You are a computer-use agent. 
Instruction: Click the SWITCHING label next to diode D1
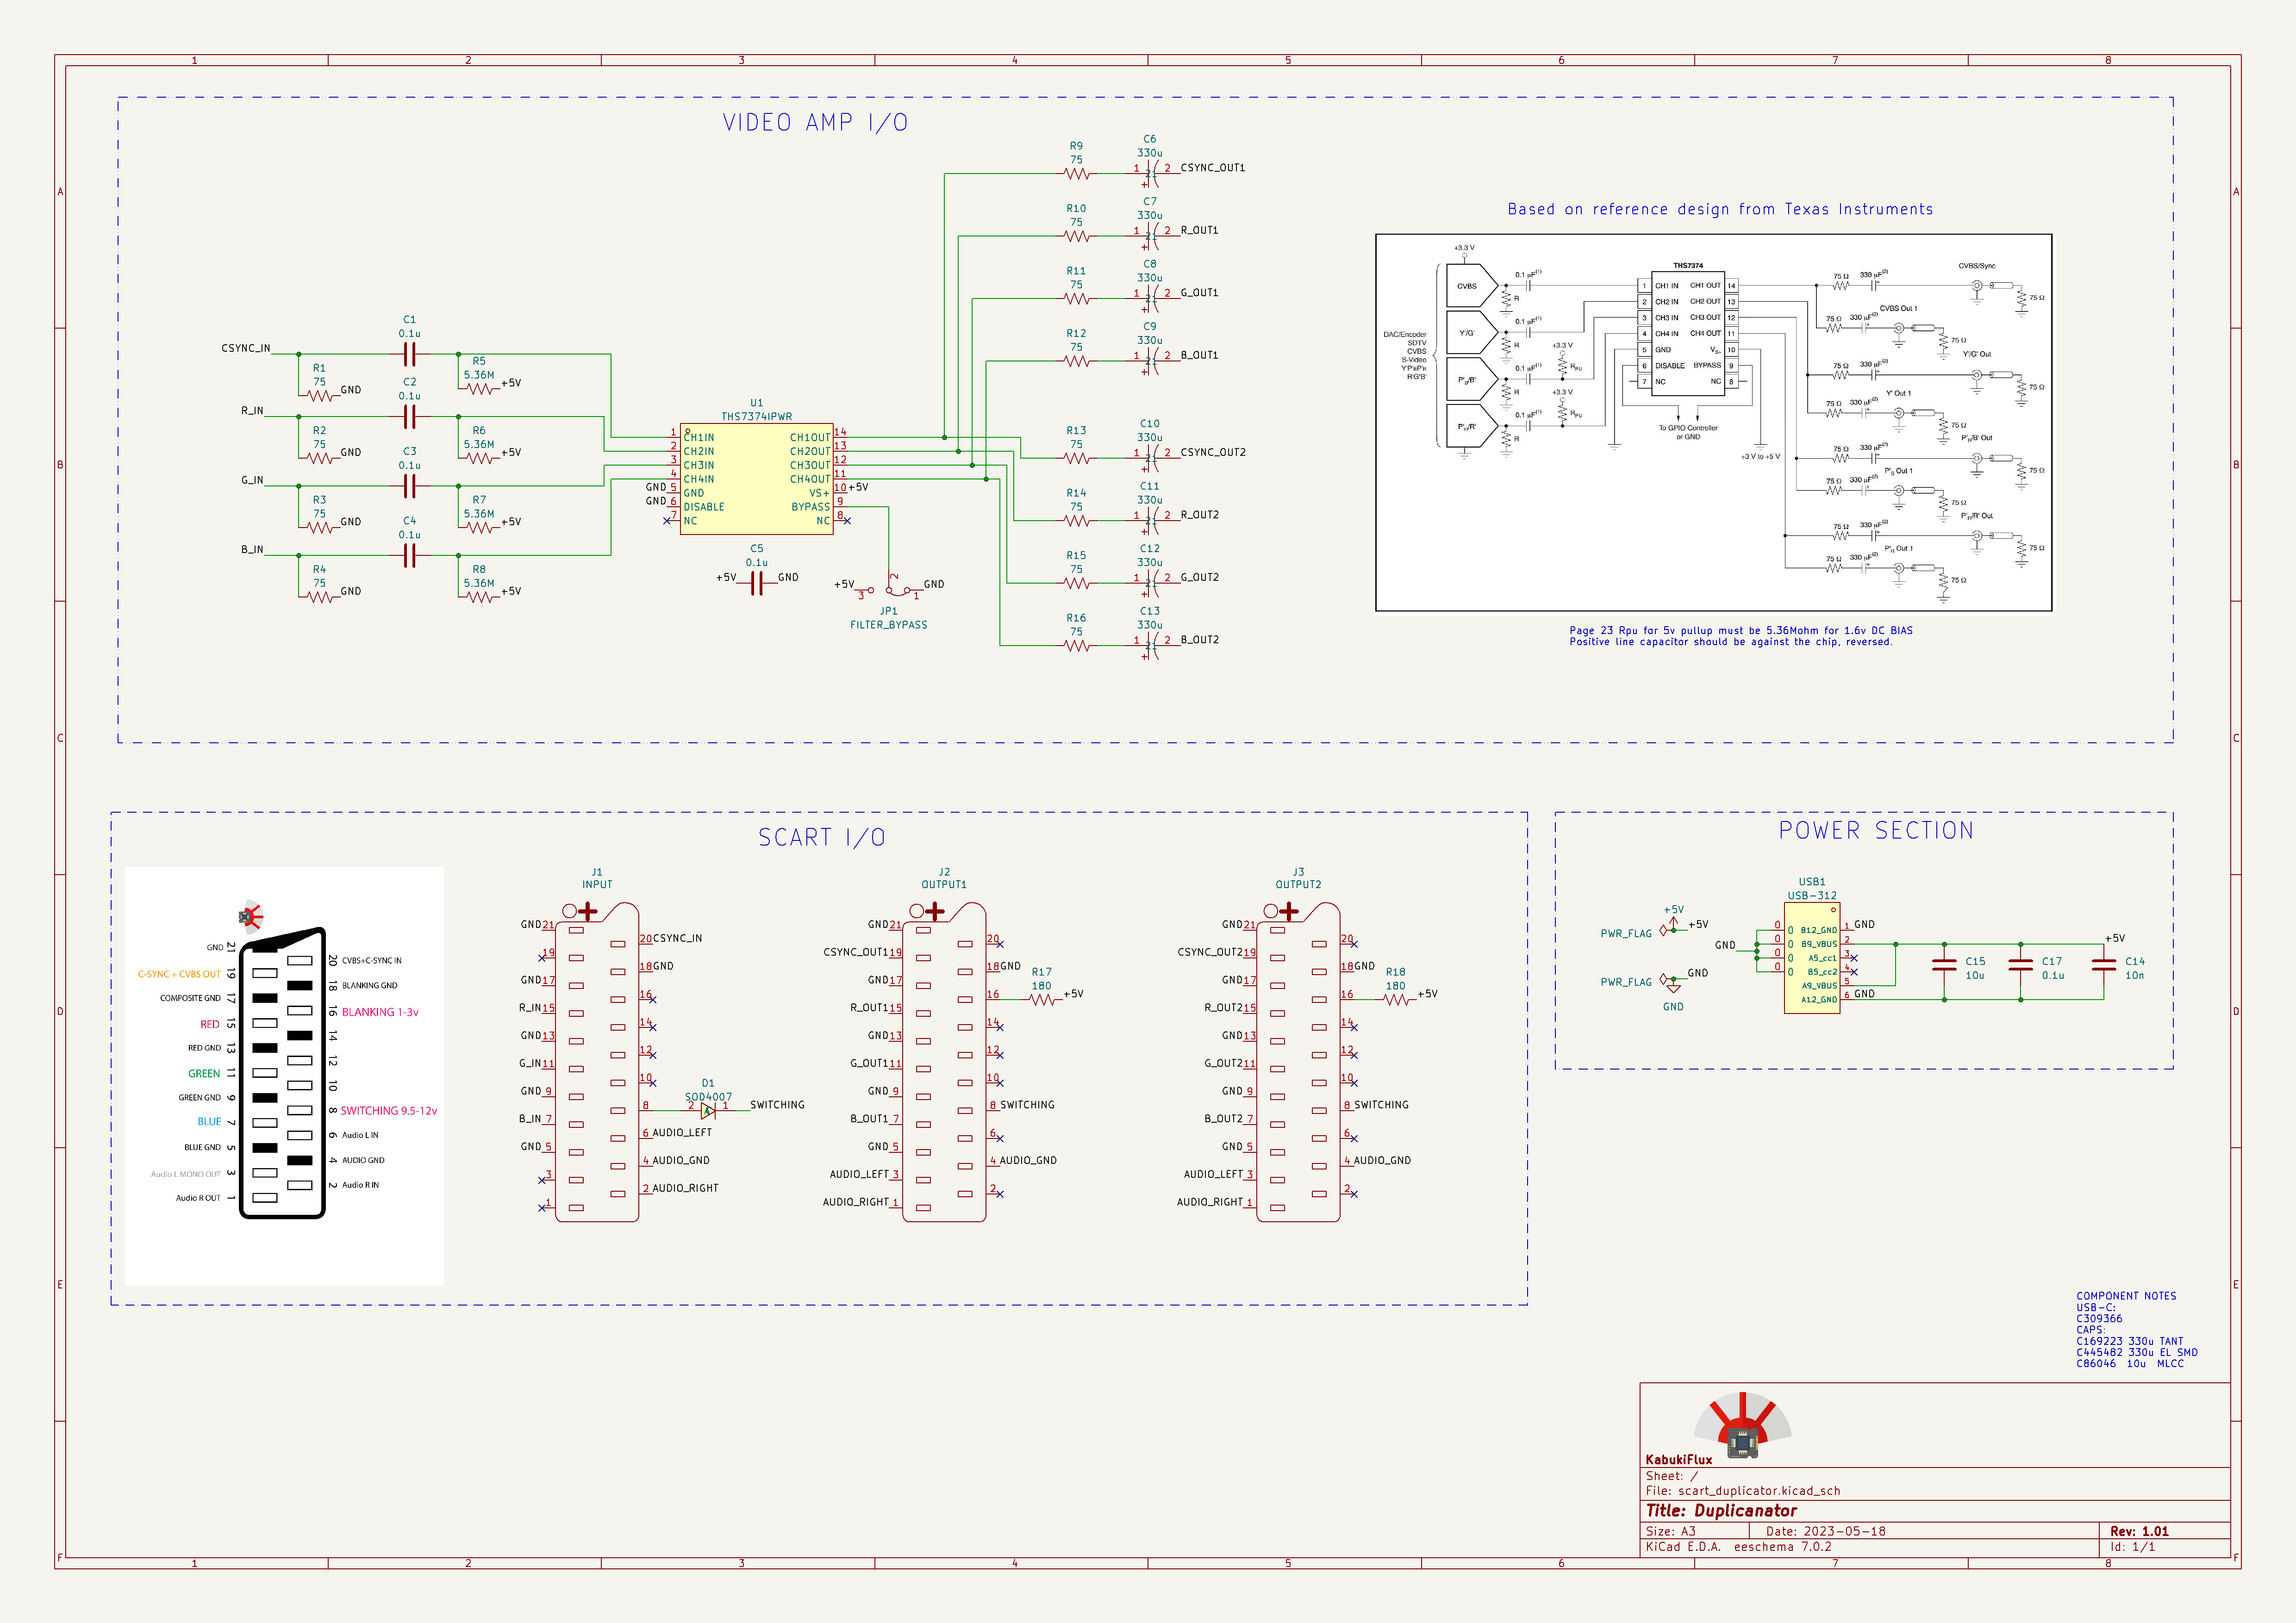777,1105
